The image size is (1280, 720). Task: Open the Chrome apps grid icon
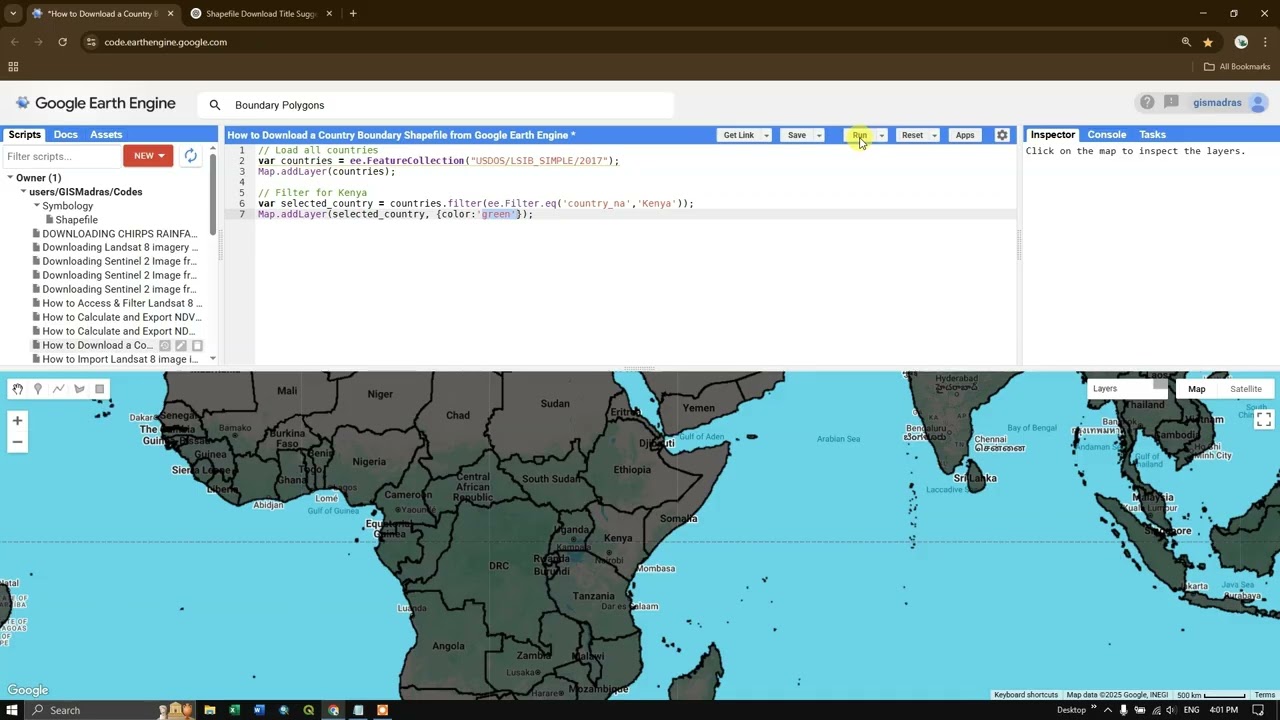(x=13, y=67)
